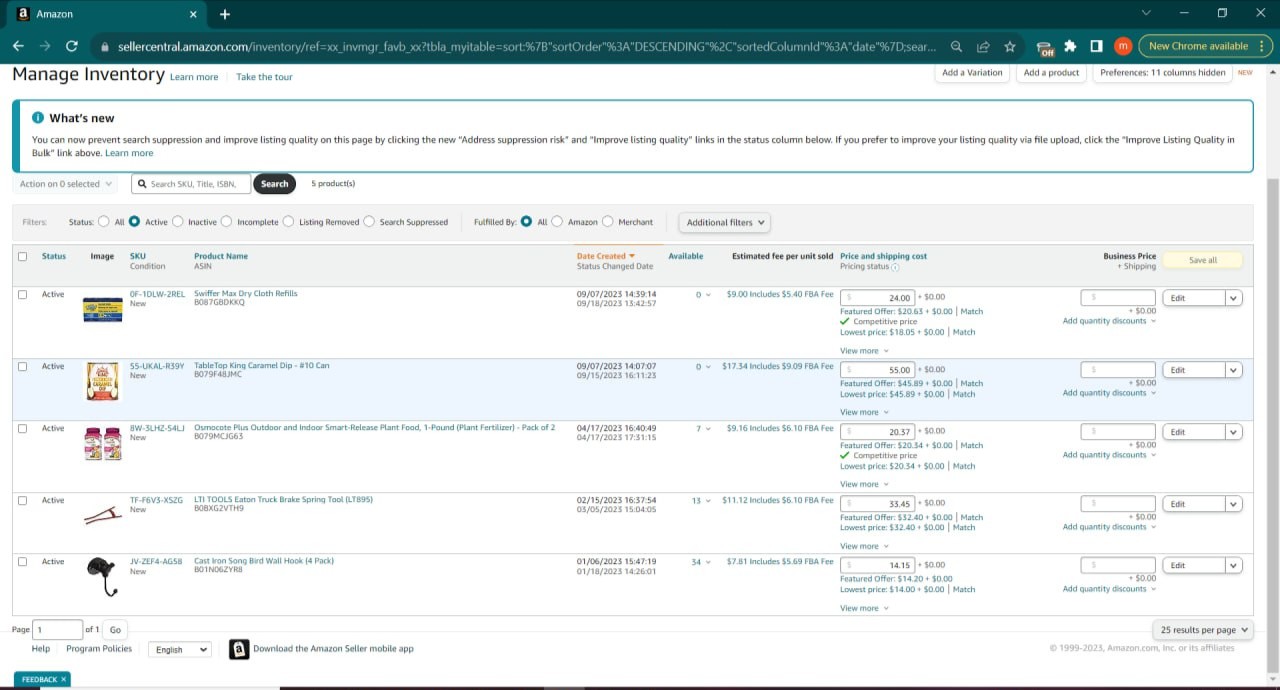Image resolution: width=1280 pixels, height=690 pixels.
Task: Open the 25 results per page dropdown
Action: 1203,630
